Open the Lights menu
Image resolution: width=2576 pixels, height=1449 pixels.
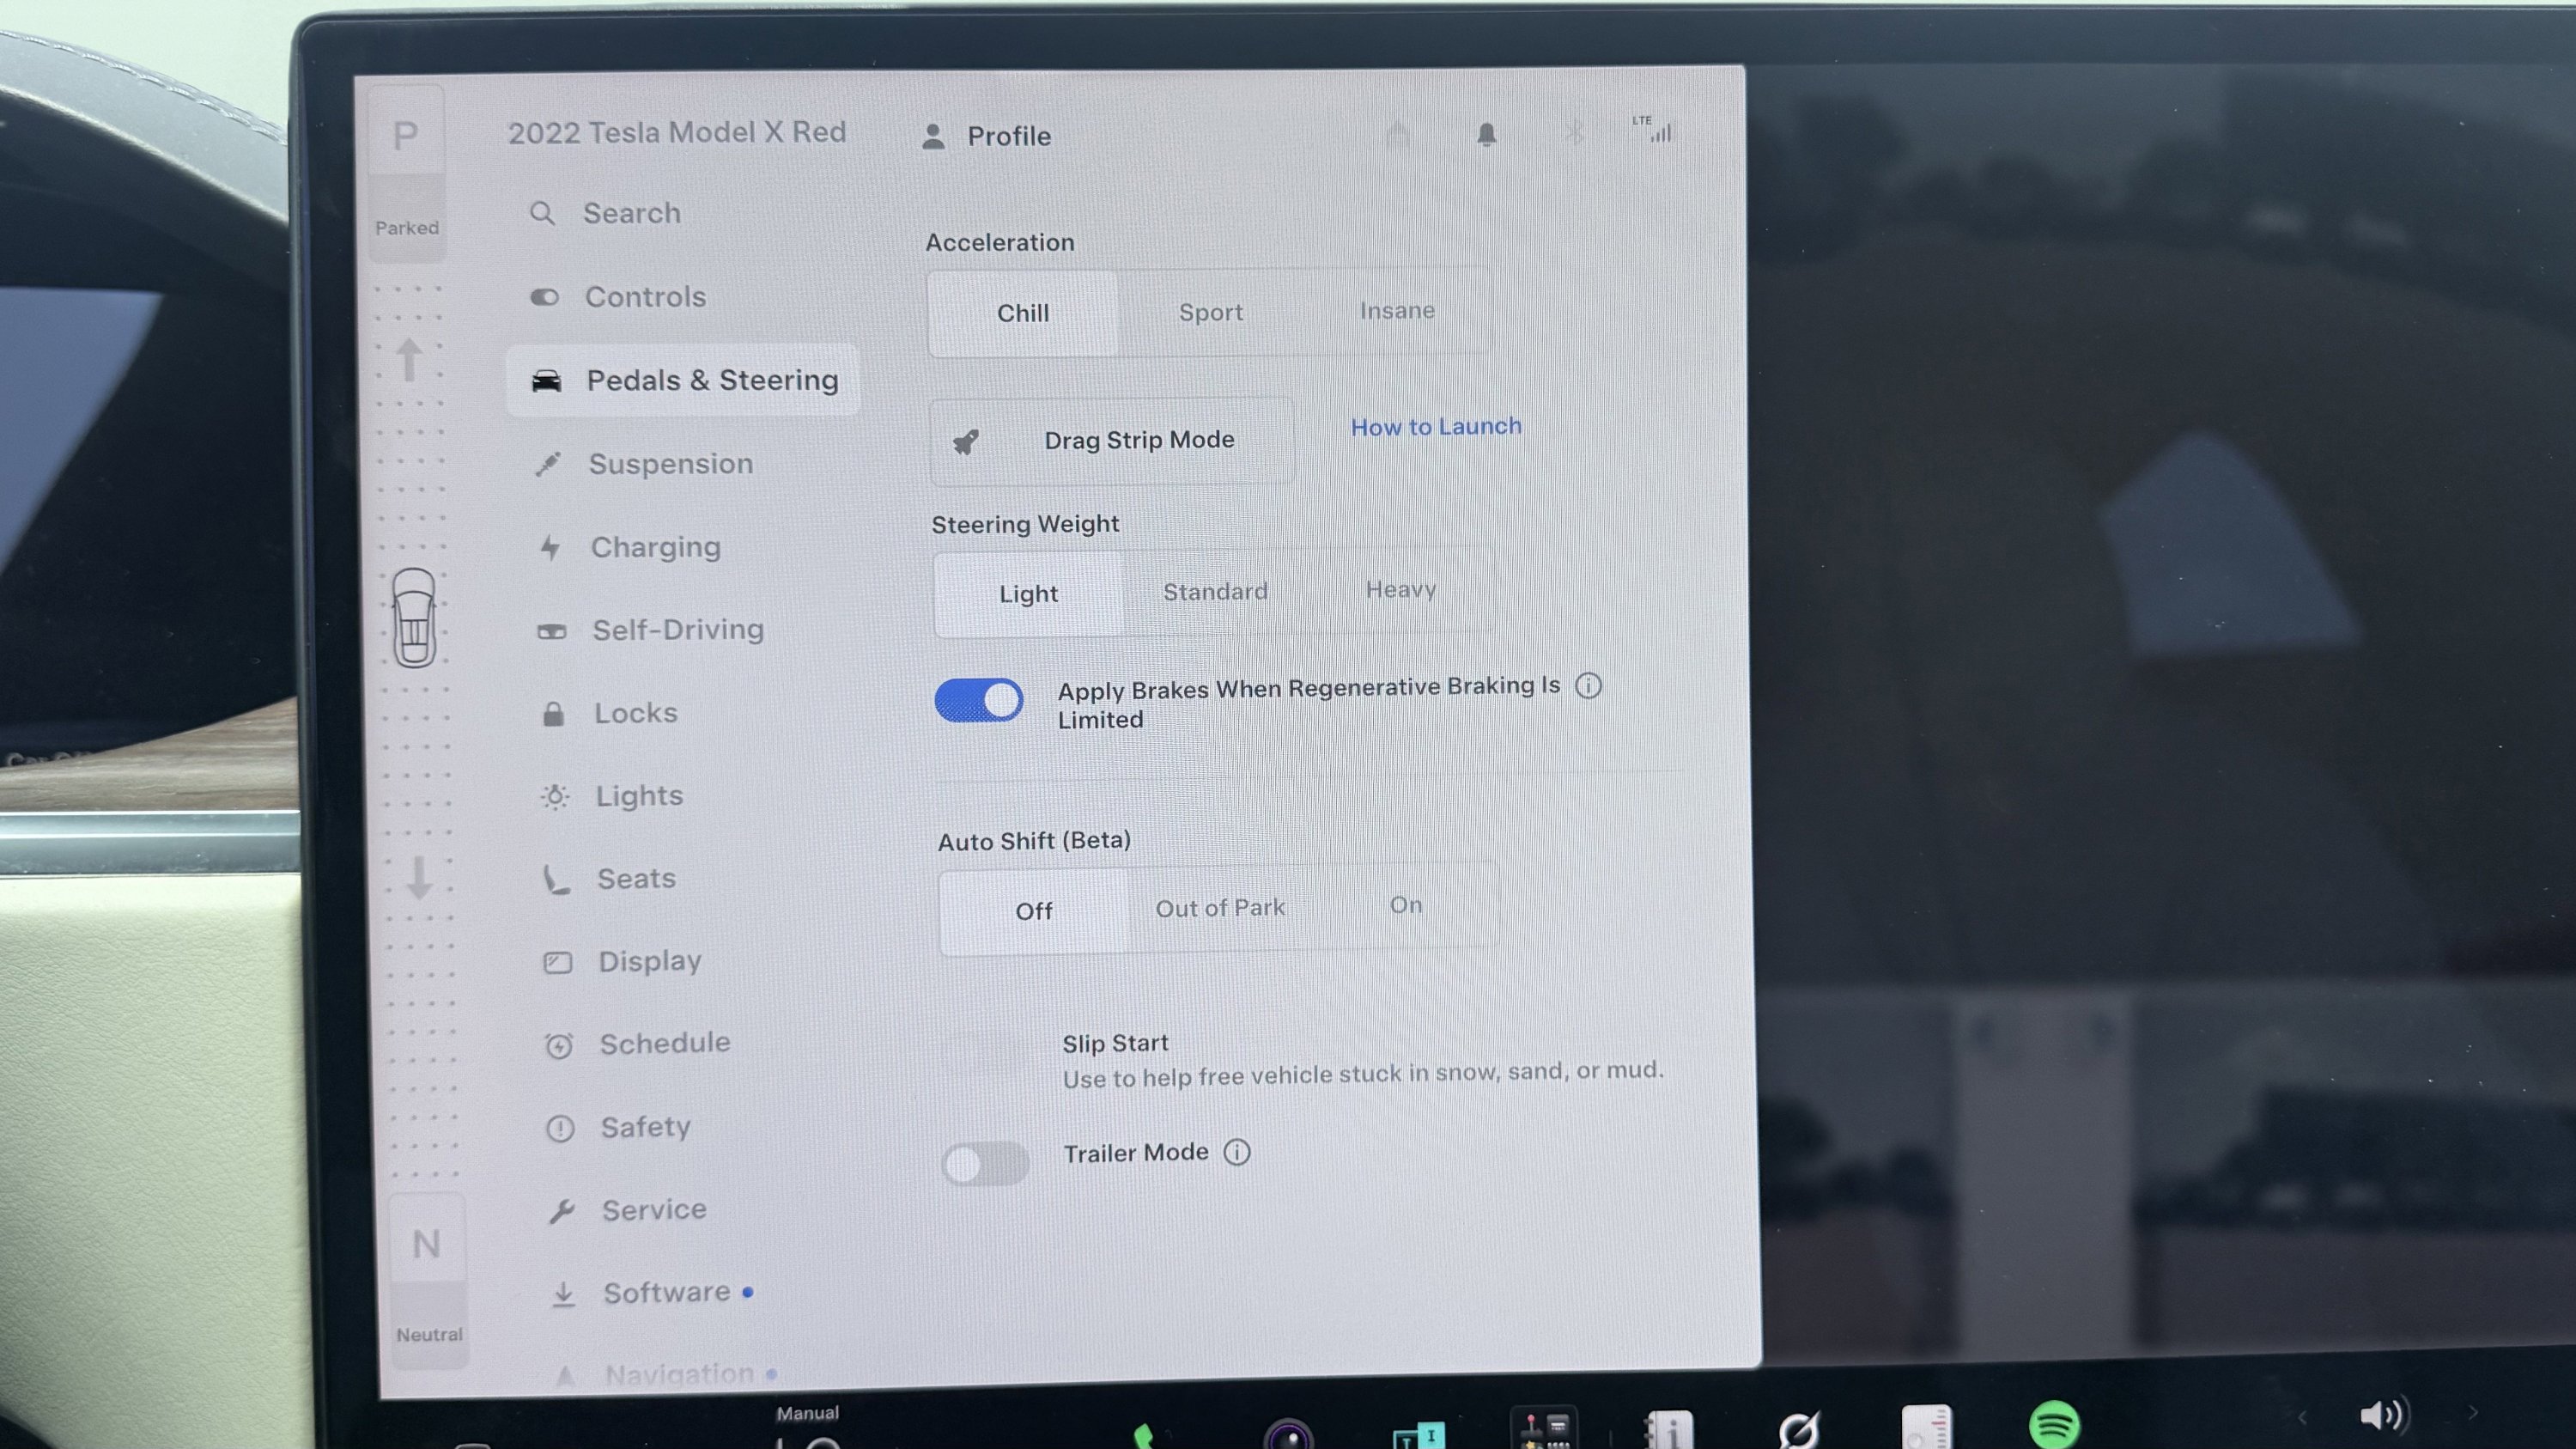point(612,796)
